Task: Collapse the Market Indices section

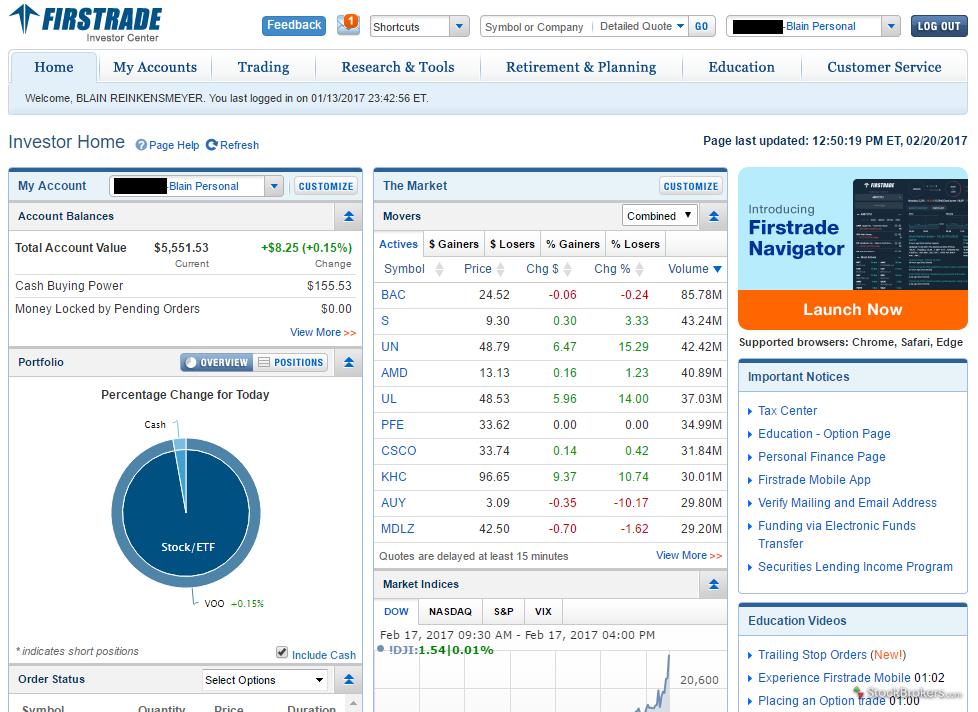Action: 714,584
